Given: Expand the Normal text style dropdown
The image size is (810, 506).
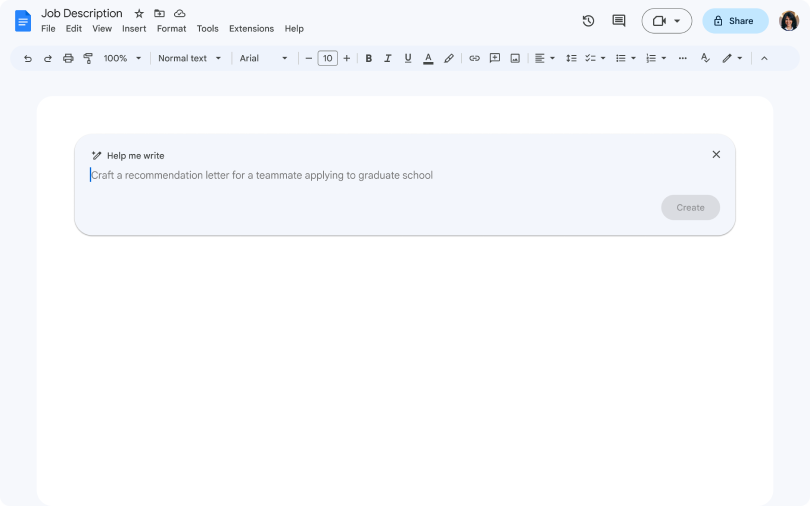Looking at the screenshot, I should point(189,58).
